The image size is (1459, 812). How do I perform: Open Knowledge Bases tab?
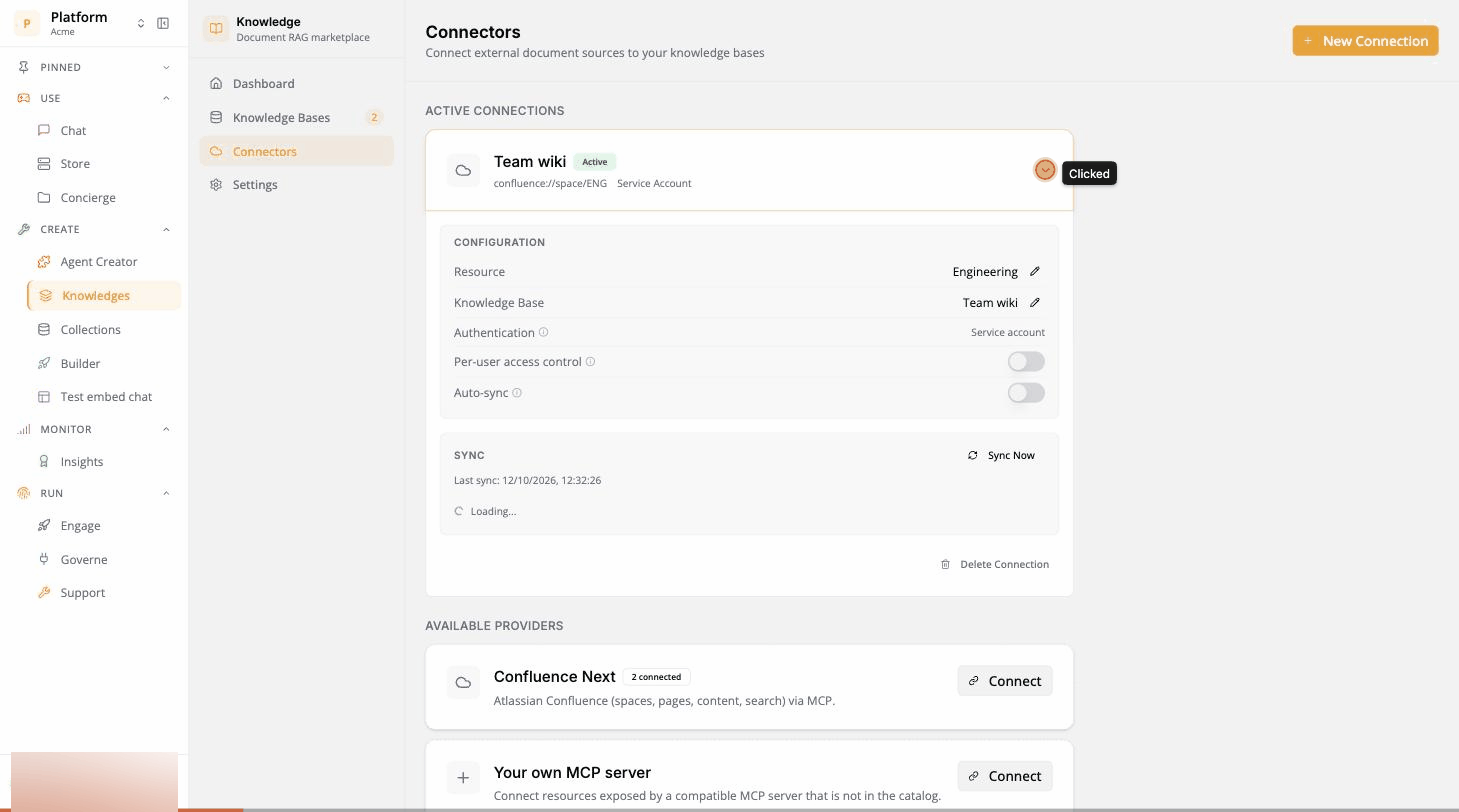296,117
